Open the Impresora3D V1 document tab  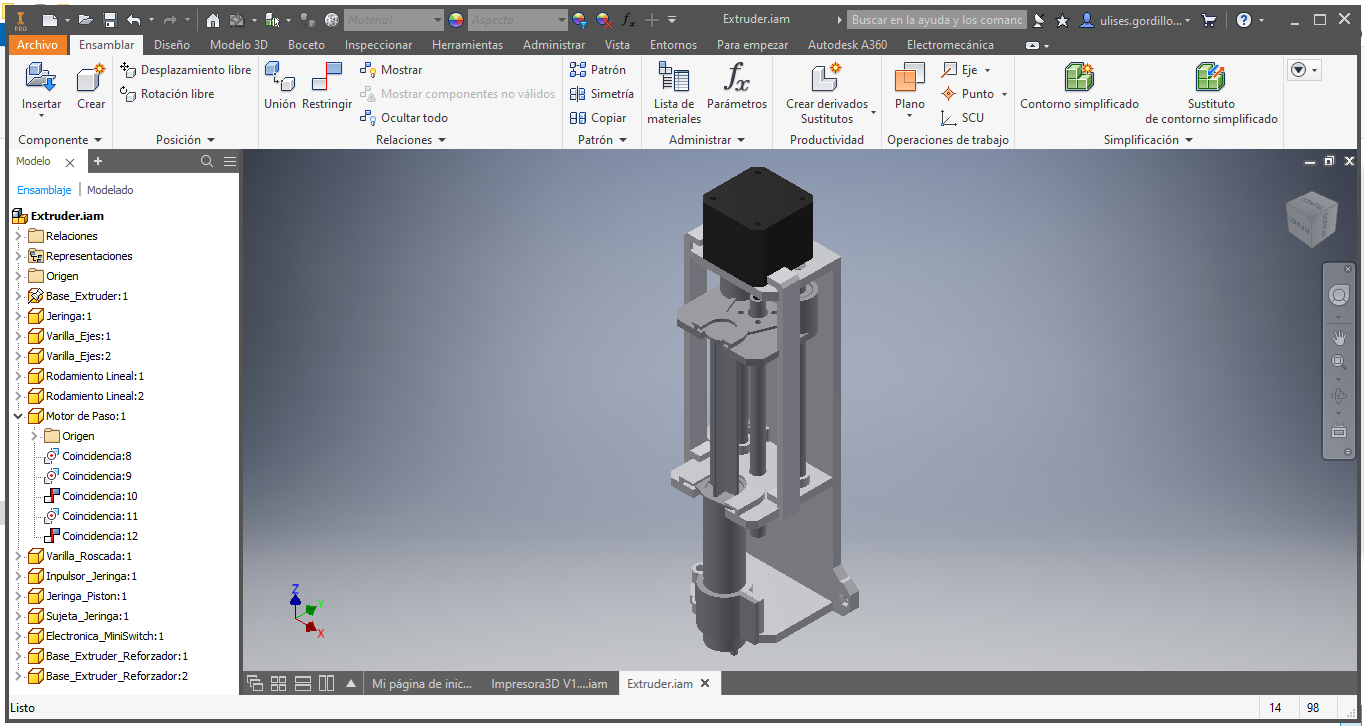549,684
